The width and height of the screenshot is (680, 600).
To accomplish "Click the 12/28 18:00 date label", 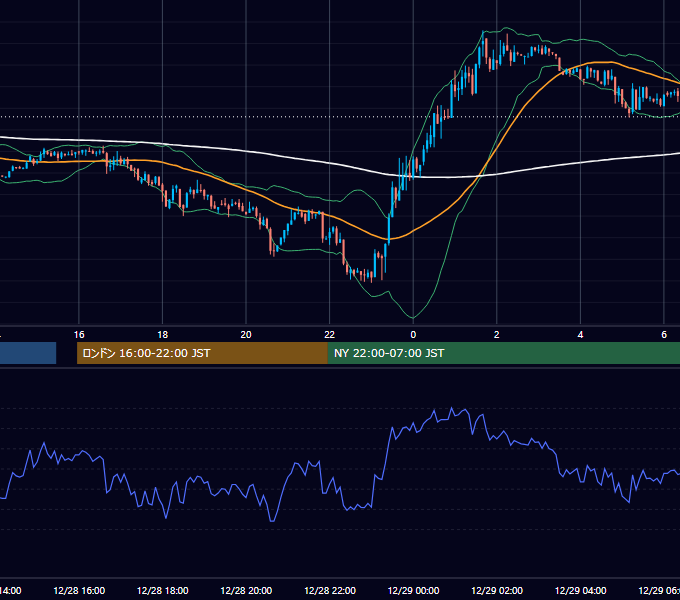I will 163,591.
